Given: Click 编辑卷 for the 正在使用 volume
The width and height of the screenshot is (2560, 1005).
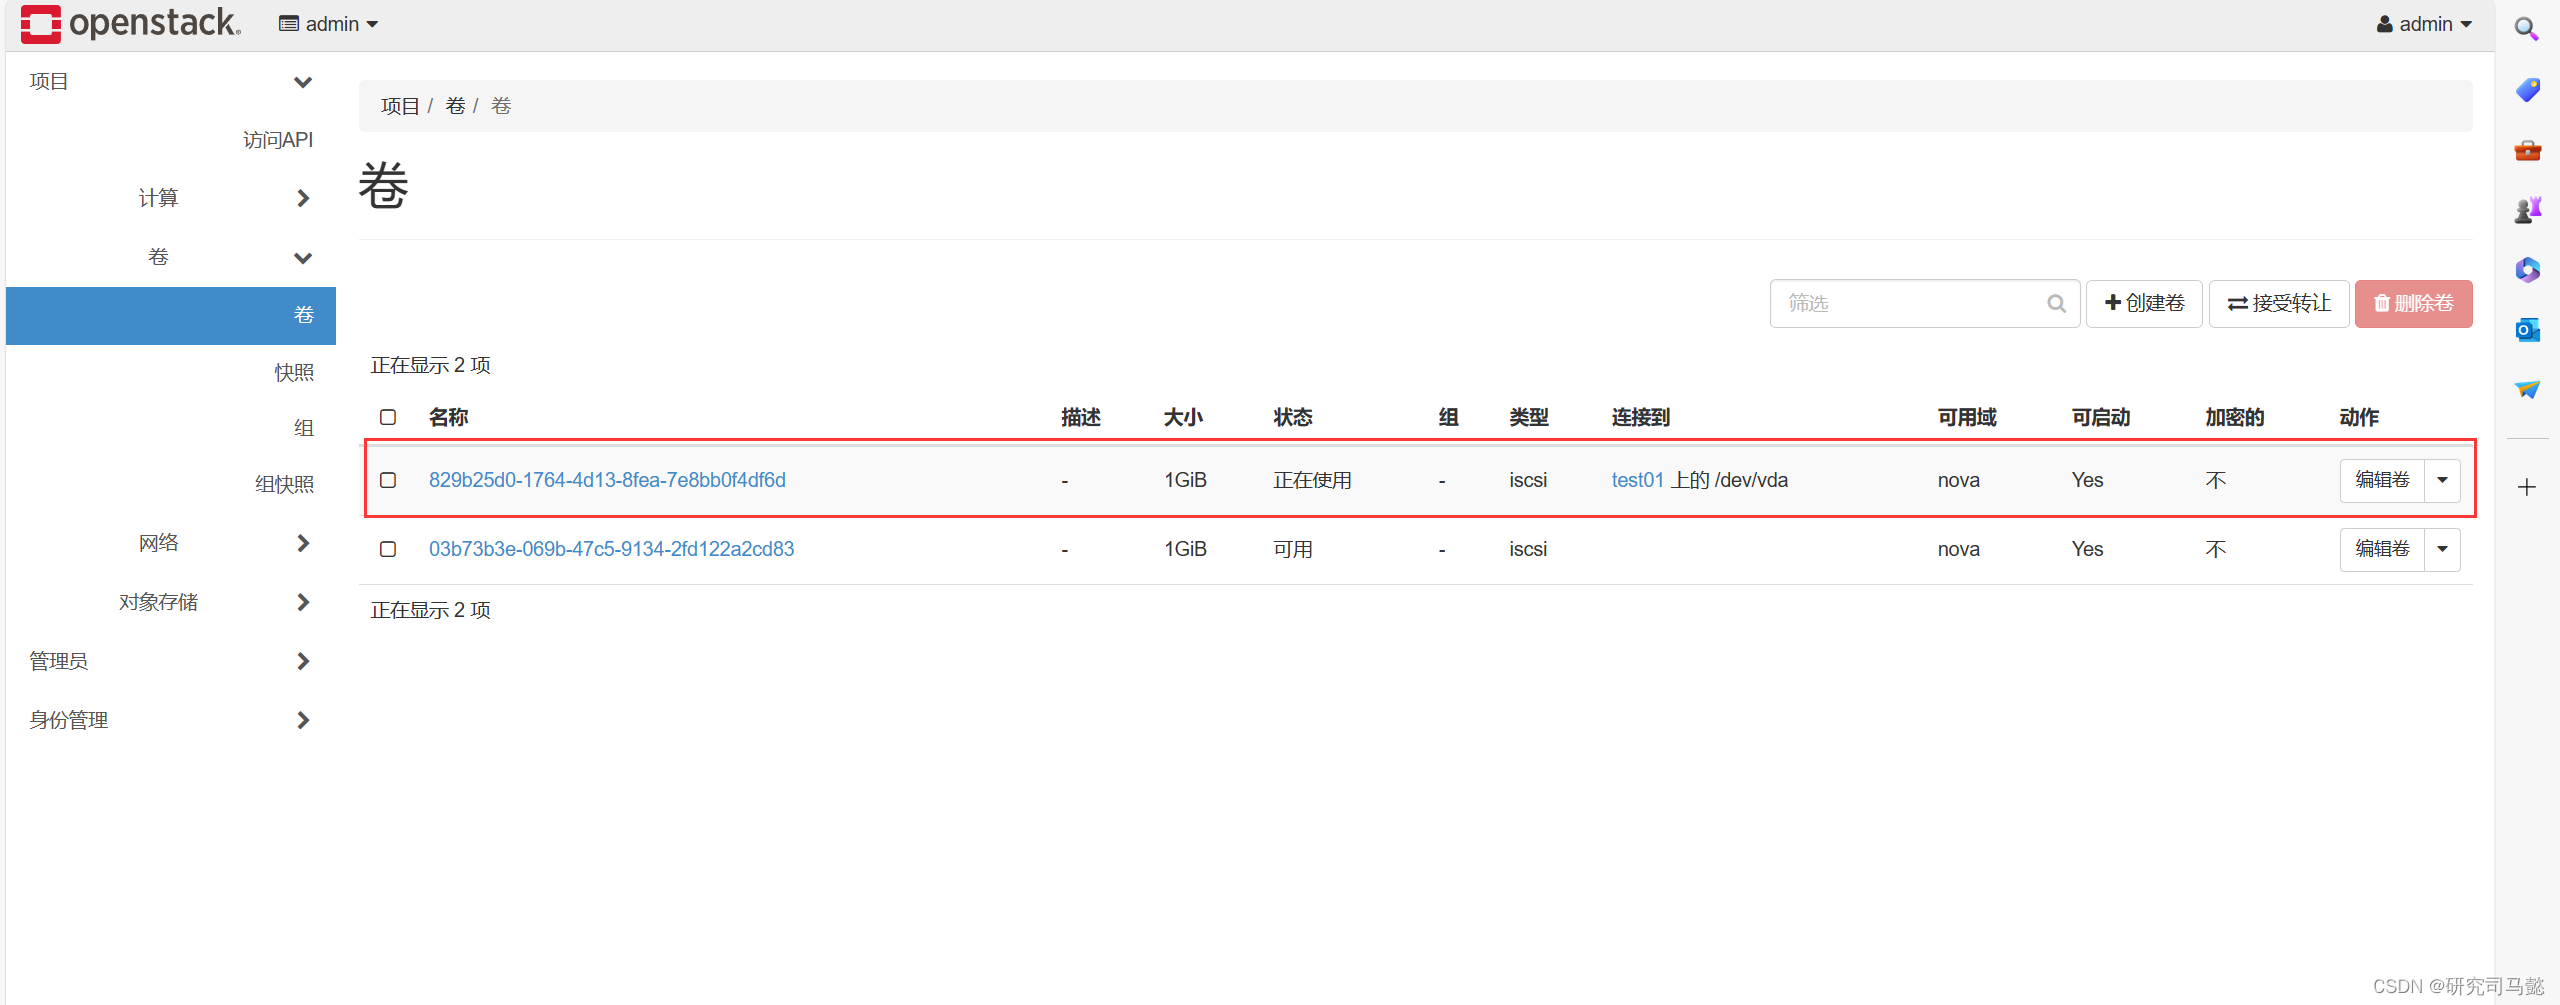Looking at the screenshot, I should coord(2382,480).
